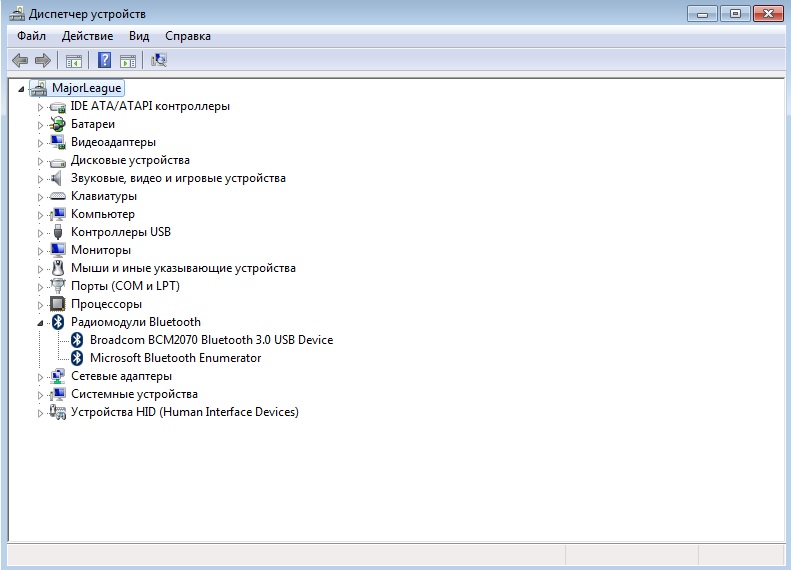Click the speaker icon for Звуковые устройства
This screenshot has height=570, width=791.
[56, 178]
